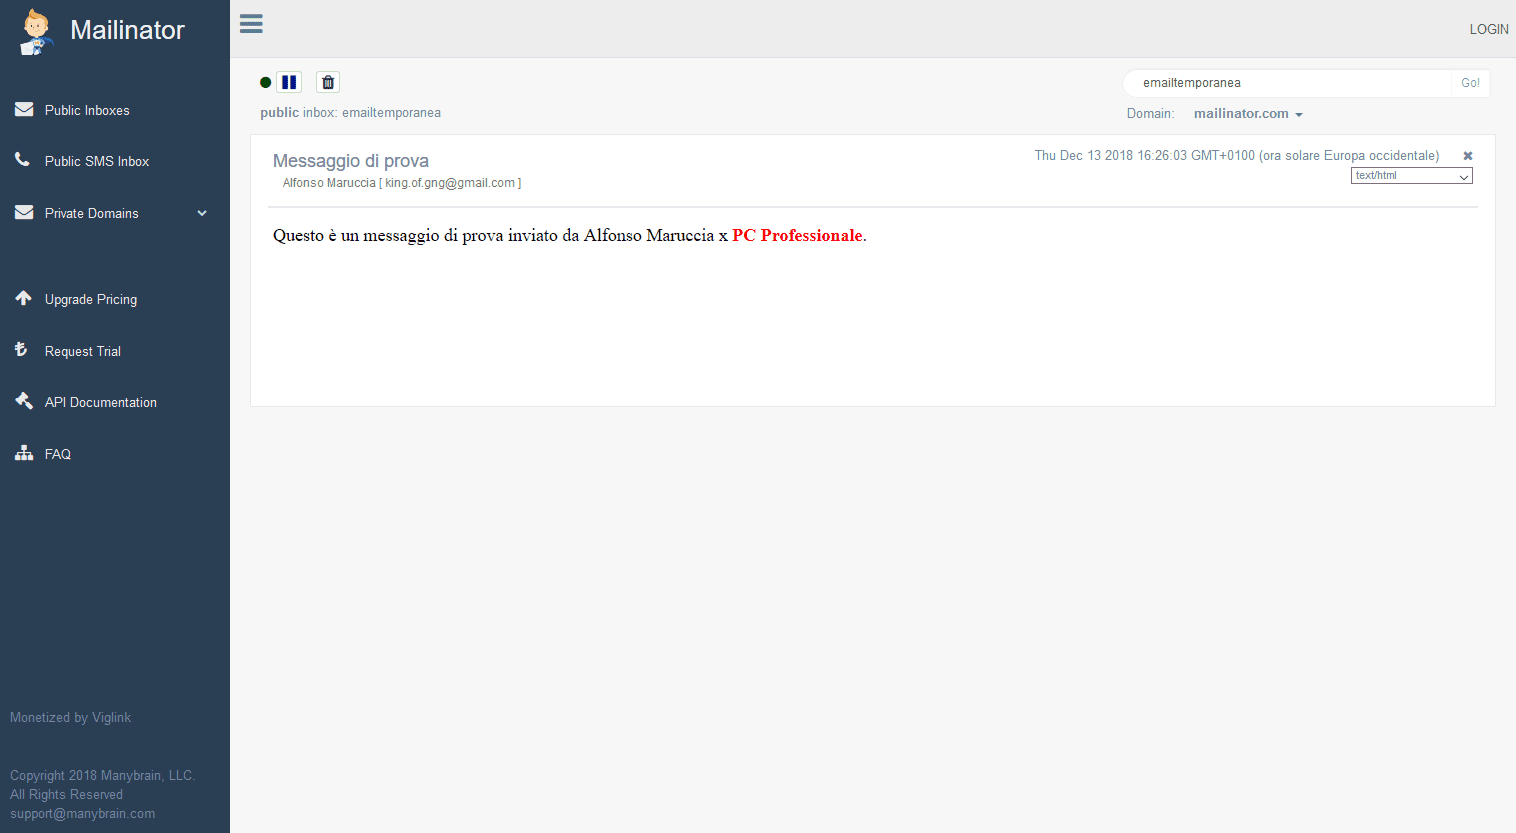Image resolution: width=1516 pixels, height=833 pixels.
Task: Click the Mailinator mascot logo
Action: point(36,31)
